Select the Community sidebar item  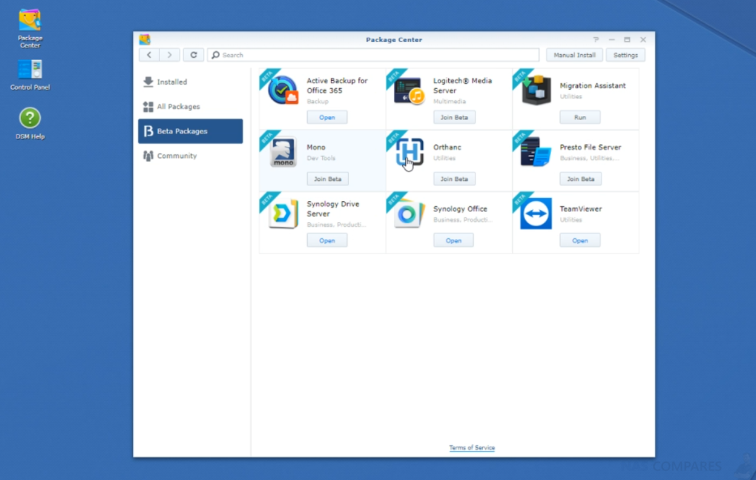[x=190, y=156]
